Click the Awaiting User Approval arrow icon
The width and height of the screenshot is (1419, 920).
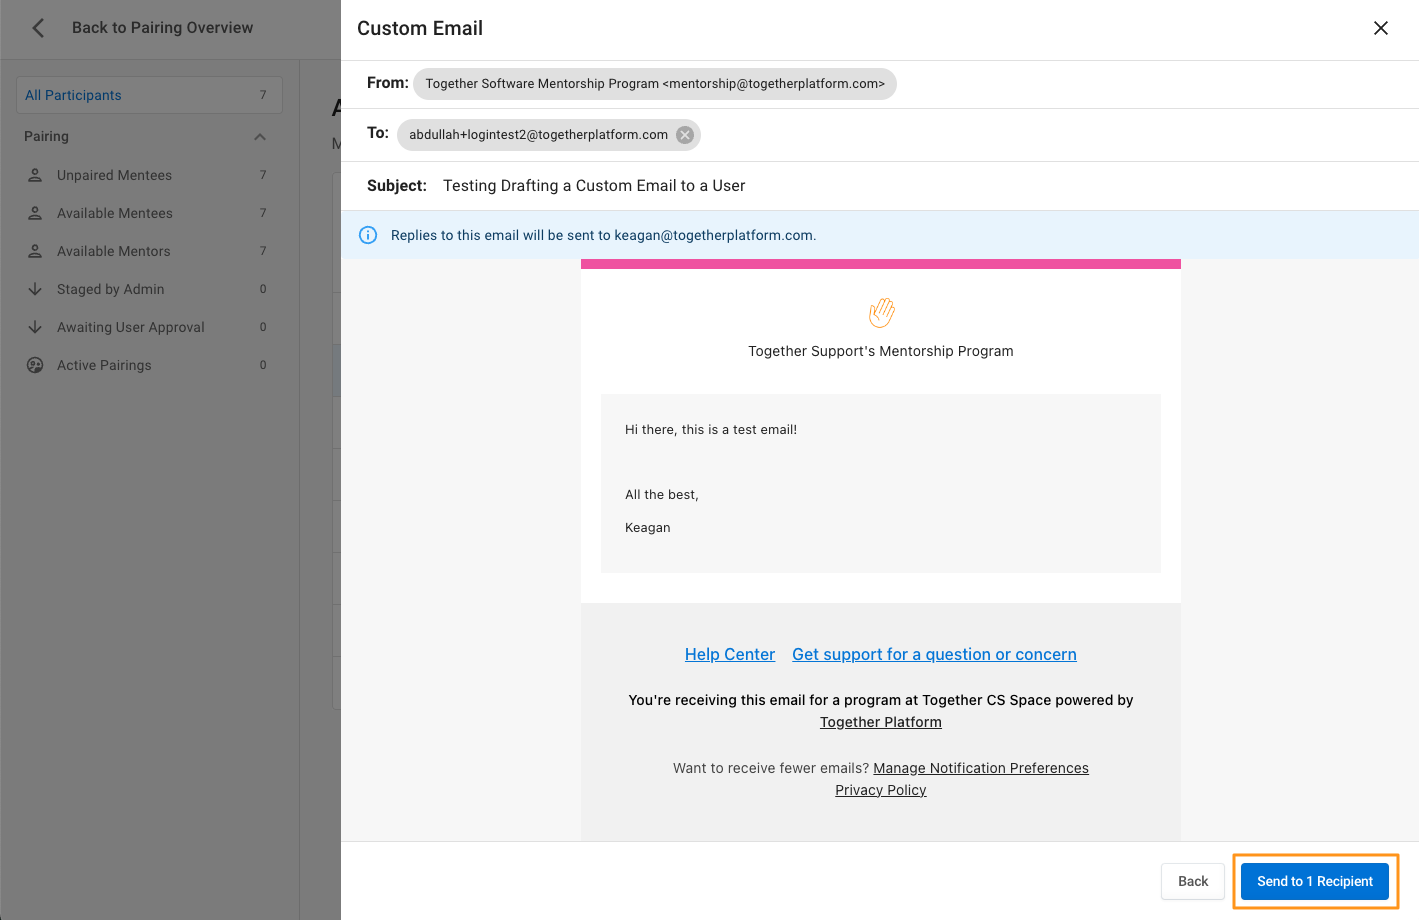click(x=34, y=327)
